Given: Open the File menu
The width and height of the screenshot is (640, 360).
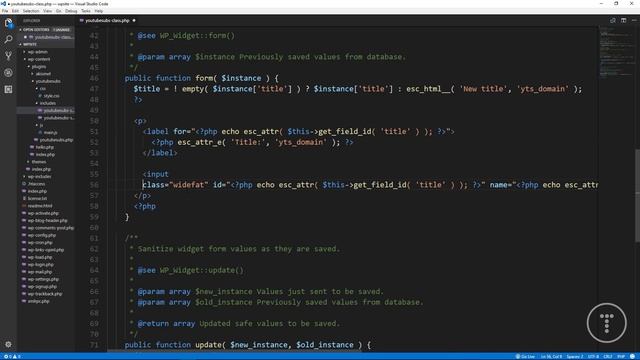Looking at the screenshot, I should coord(5,11).
